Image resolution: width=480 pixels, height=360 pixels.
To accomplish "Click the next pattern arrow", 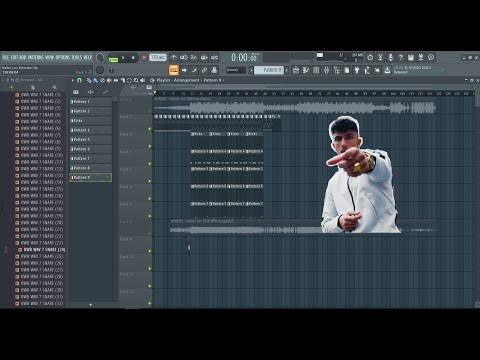I will tap(286, 70).
